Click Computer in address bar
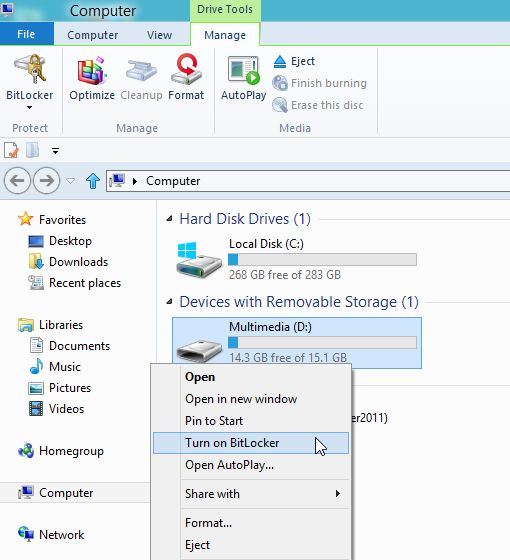Screen dimensions: 510x560 coord(173,181)
